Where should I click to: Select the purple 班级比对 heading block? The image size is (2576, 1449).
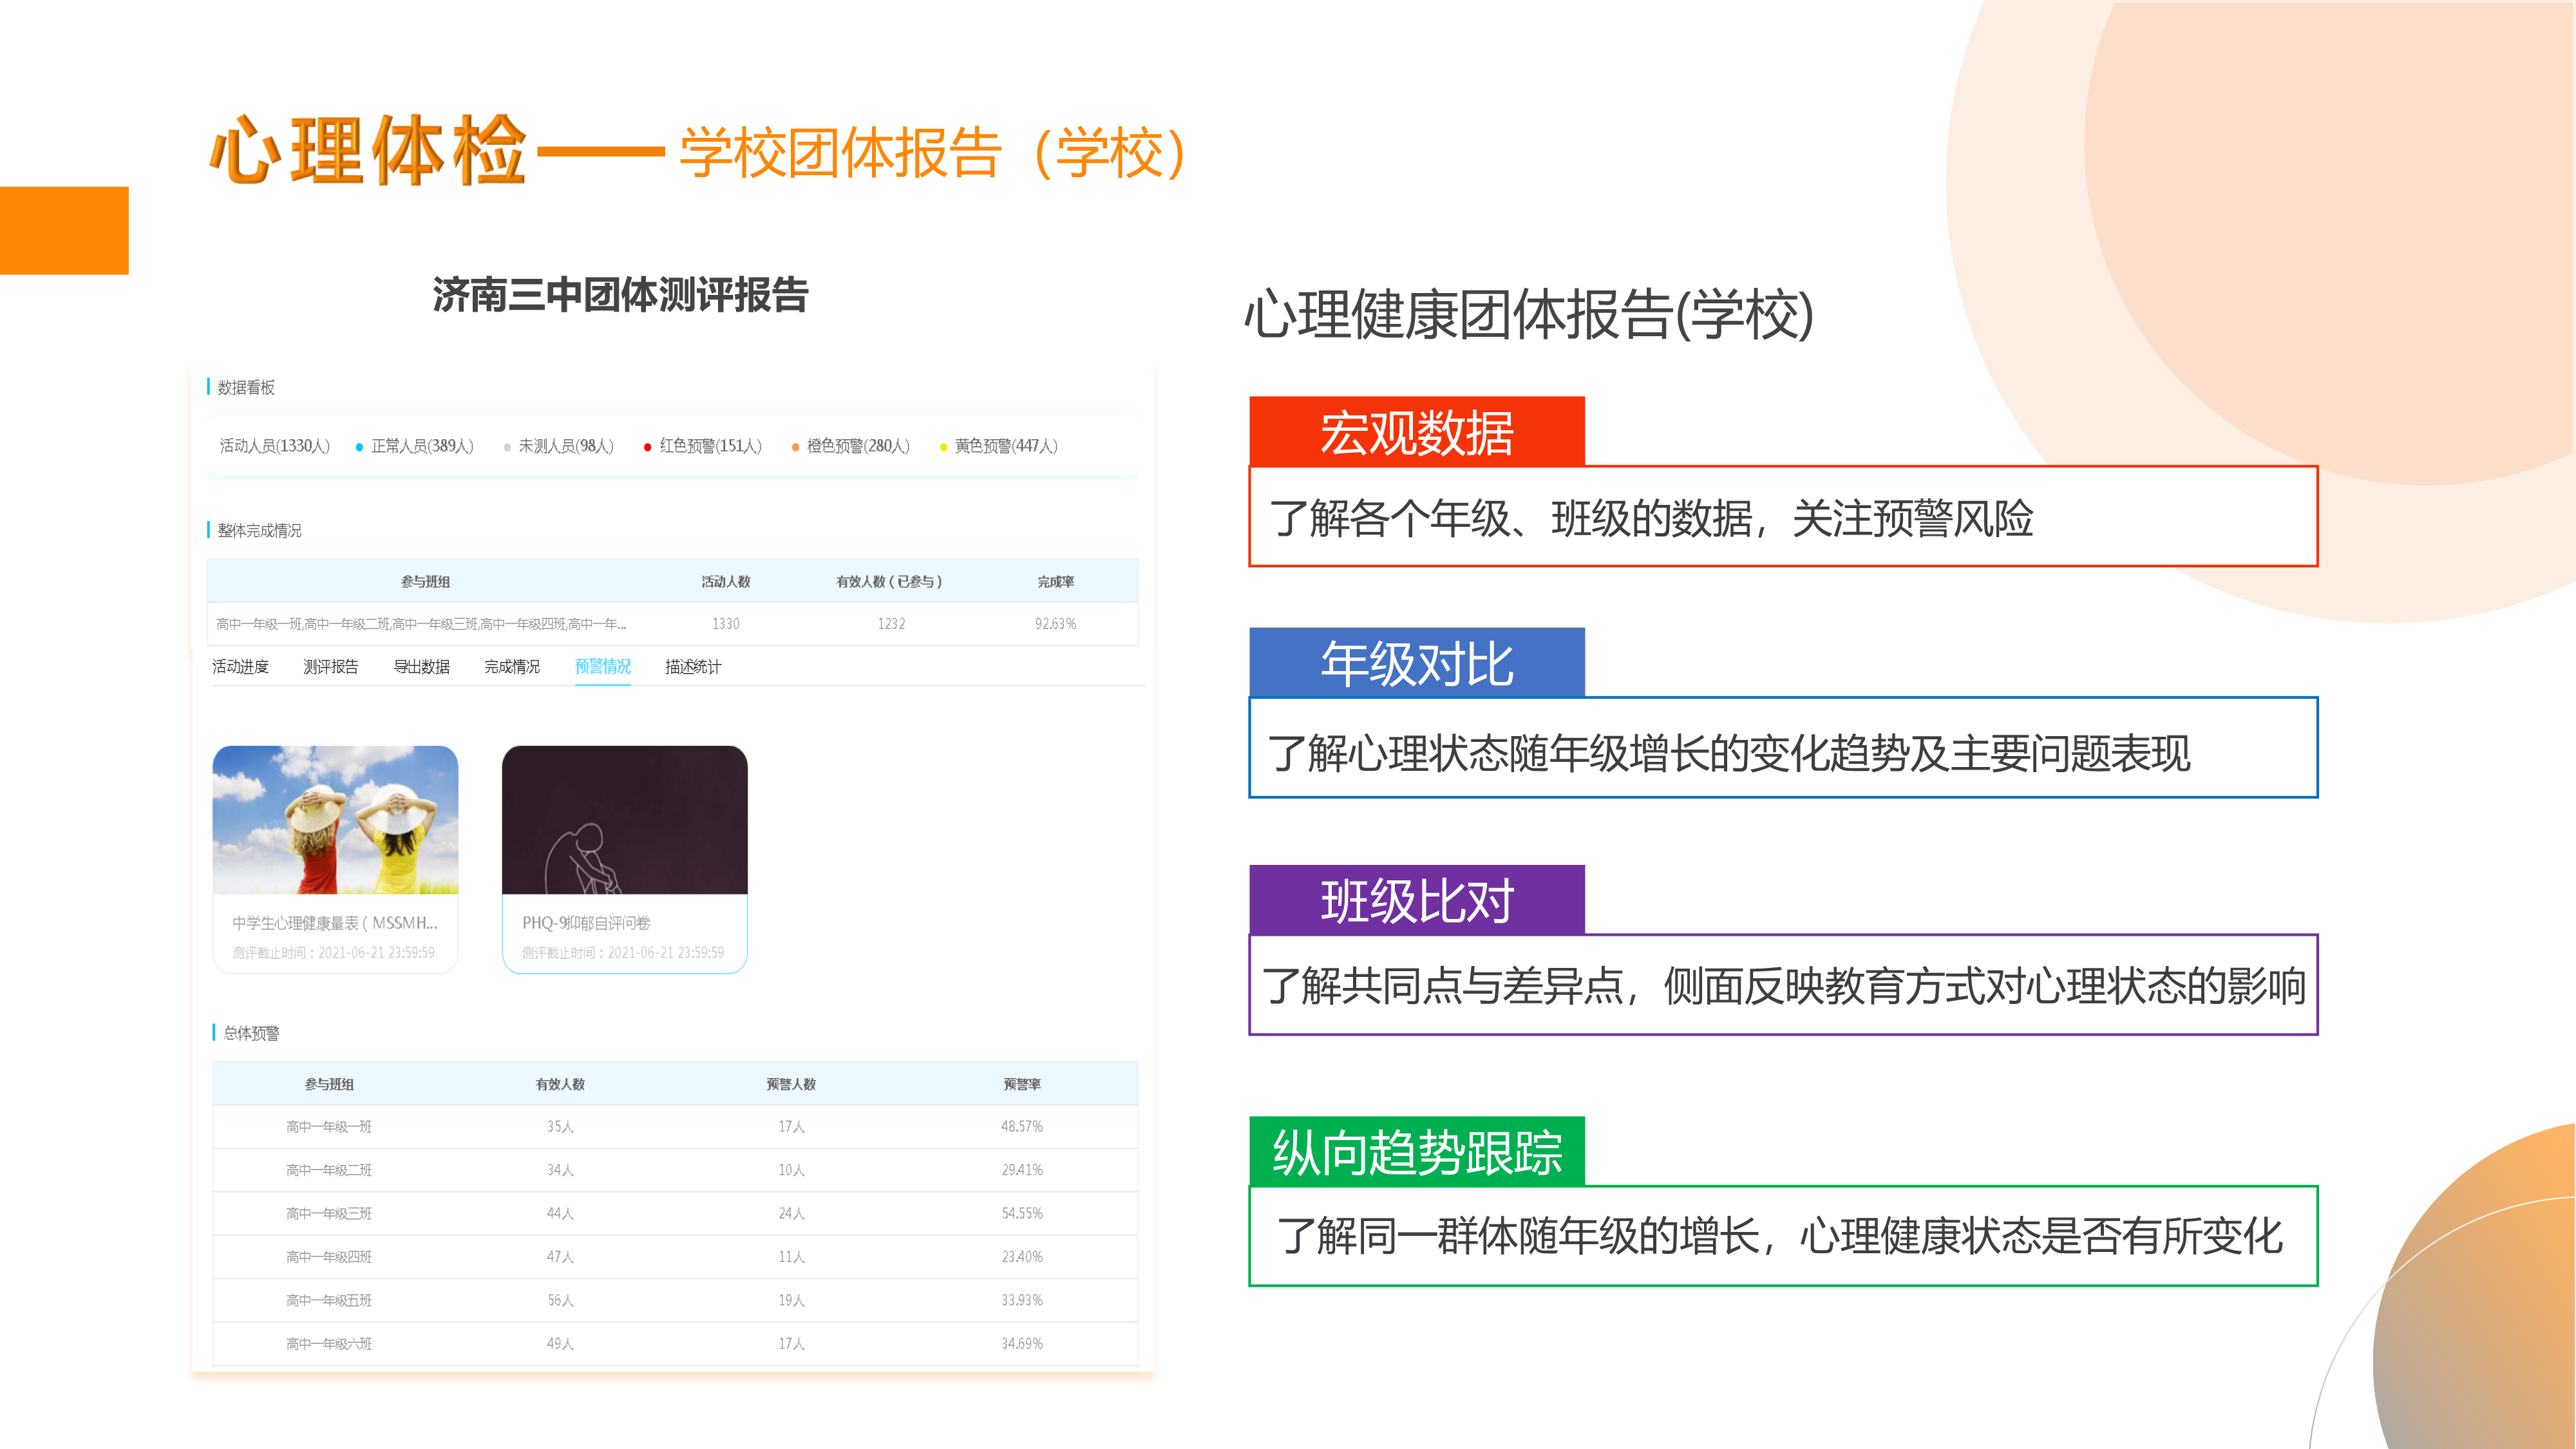[x=1416, y=900]
